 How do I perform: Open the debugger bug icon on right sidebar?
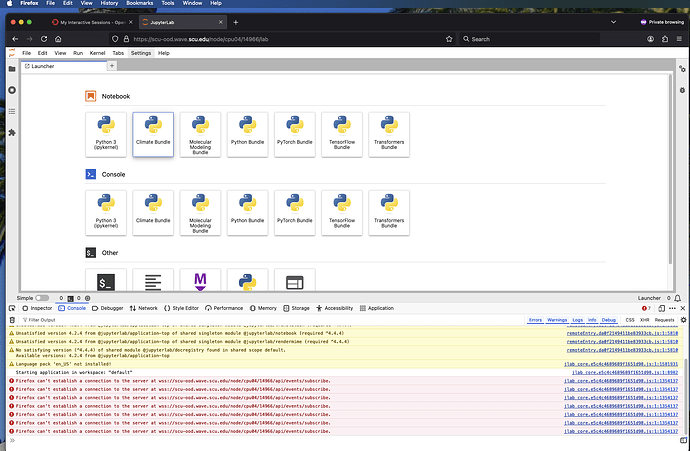(x=682, y=90)
